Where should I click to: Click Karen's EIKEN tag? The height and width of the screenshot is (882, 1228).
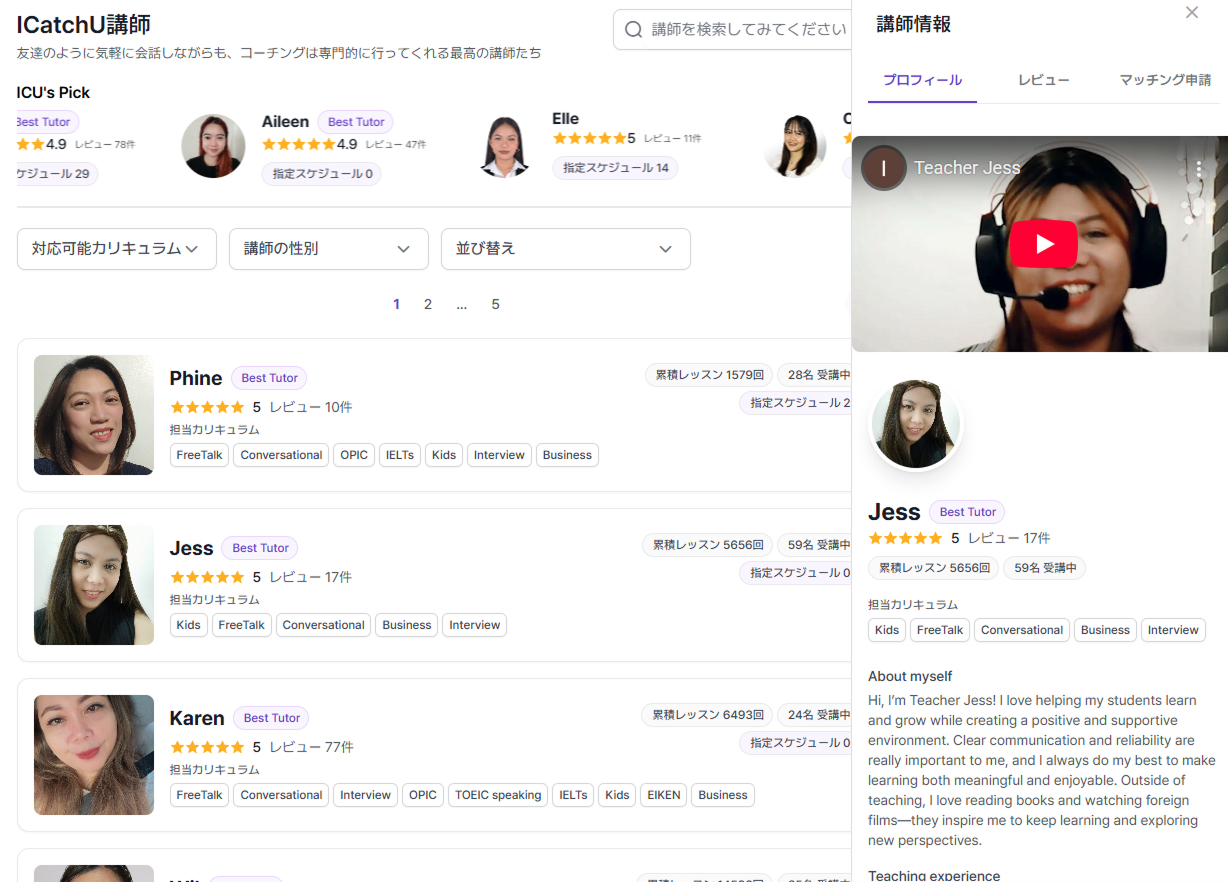664,795
